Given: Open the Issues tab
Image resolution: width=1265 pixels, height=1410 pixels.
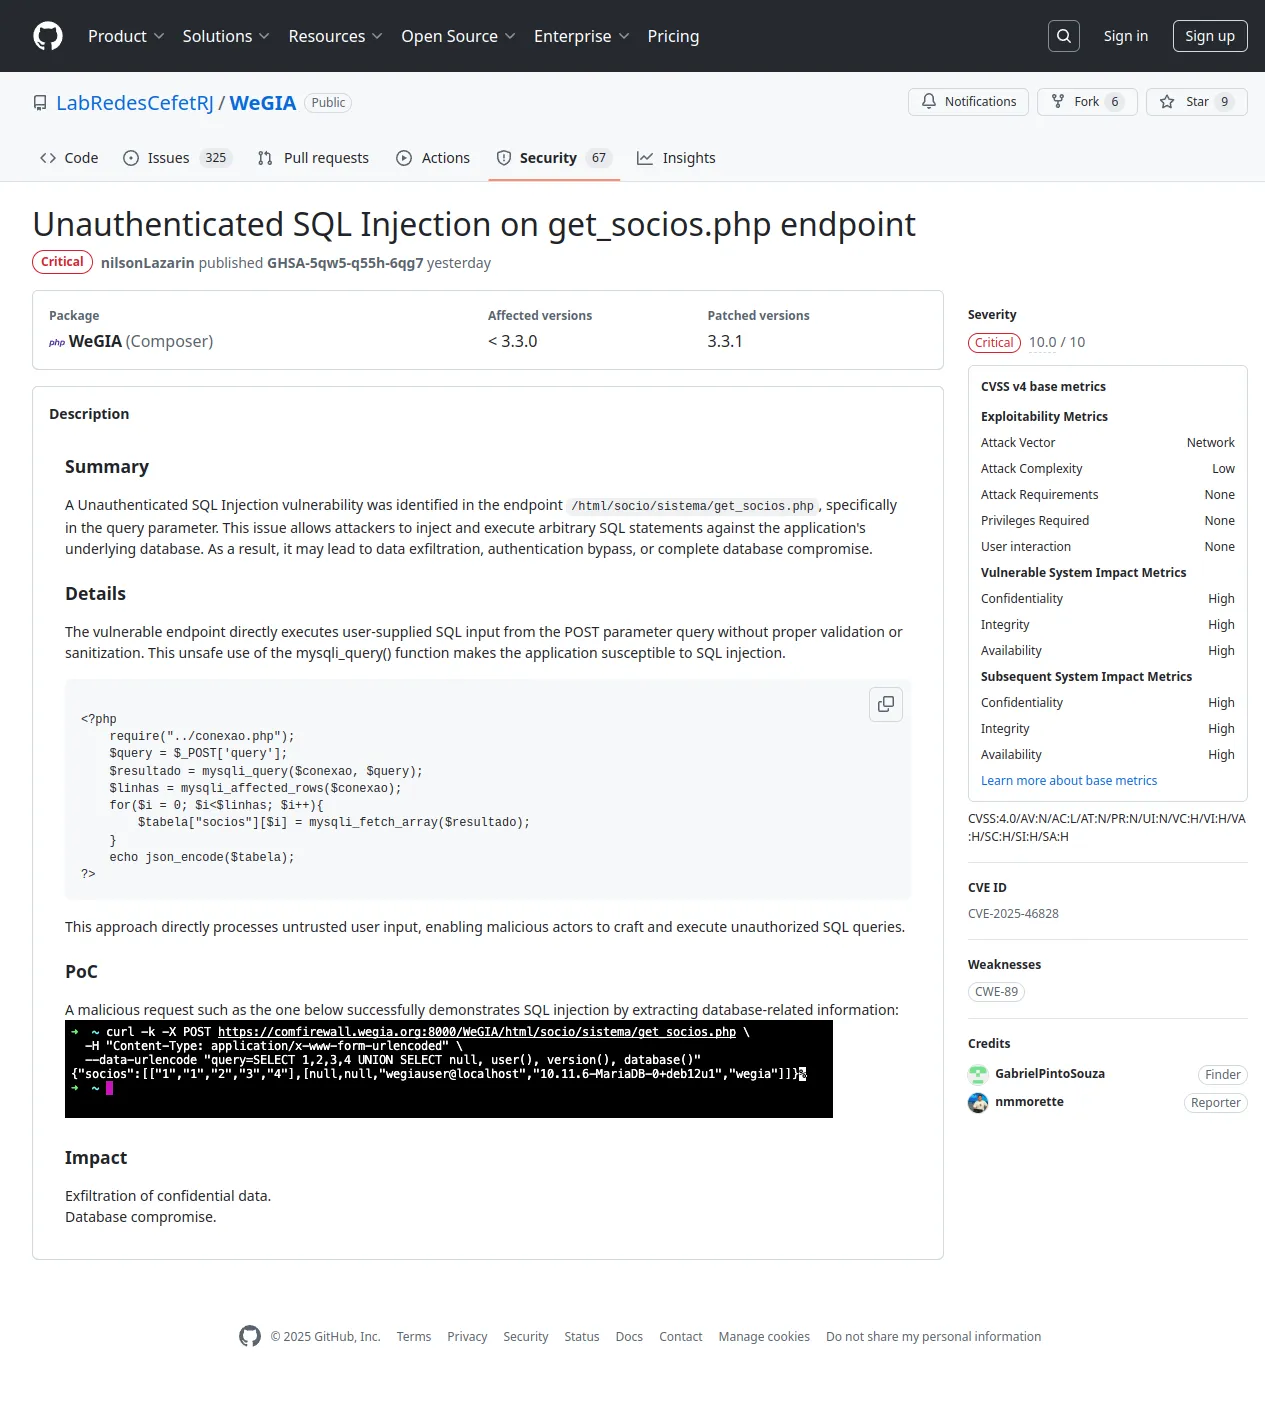Looking at the screenshot, I should click(178, 158).
